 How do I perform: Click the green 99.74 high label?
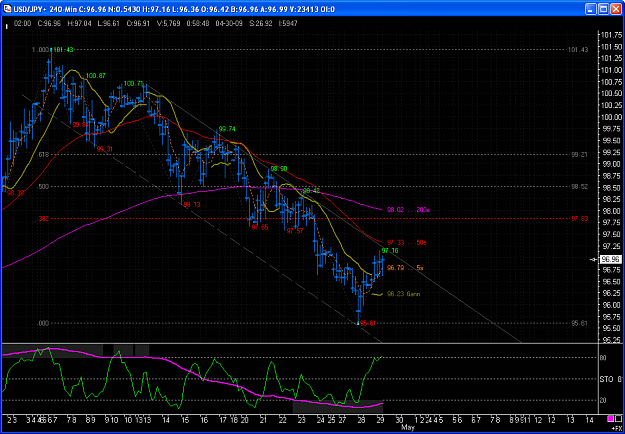[227, 129]
